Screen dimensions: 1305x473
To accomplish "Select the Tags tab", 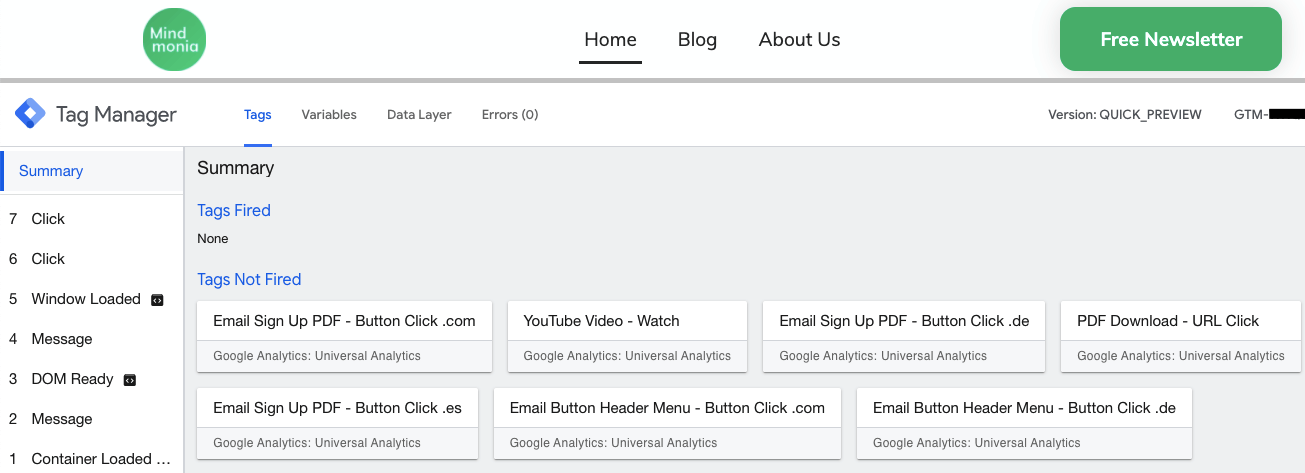I will click(x=258, y=115).
